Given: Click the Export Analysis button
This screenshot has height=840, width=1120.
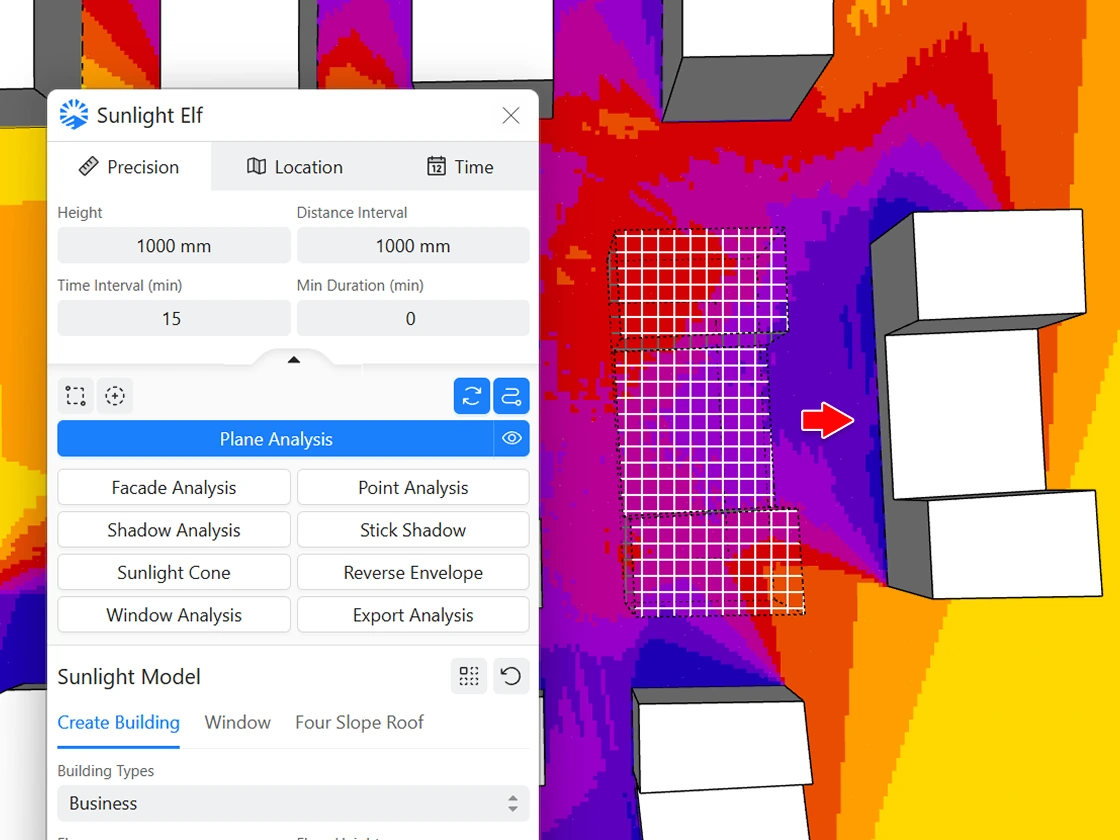Looking at the screenshot, I should coord(413,615).
